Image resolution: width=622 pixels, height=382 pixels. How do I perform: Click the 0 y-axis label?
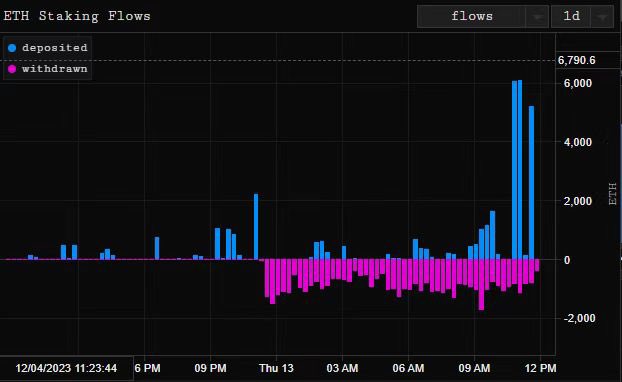pos(567,260)
